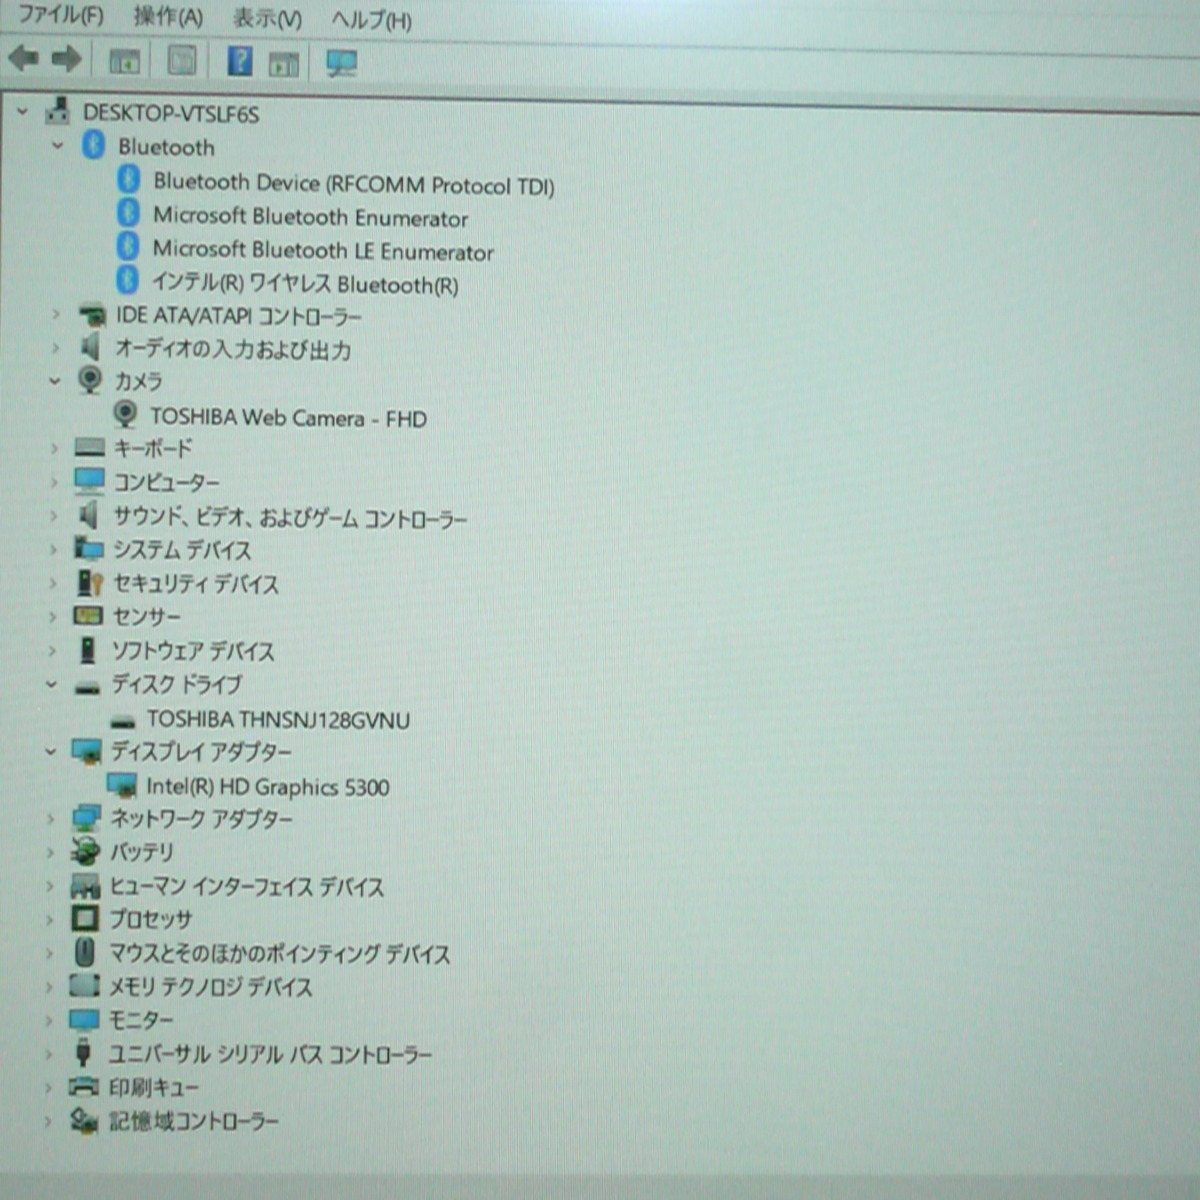1200x1200 pixels.
Task: Select TOSHIBA THNSNJ128GVNU disk drive
Action: coord(278,719)
